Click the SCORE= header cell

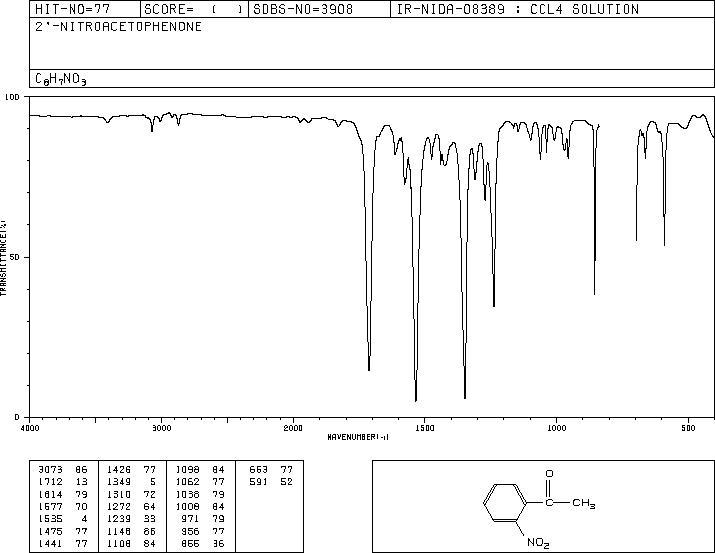(194, 9)
